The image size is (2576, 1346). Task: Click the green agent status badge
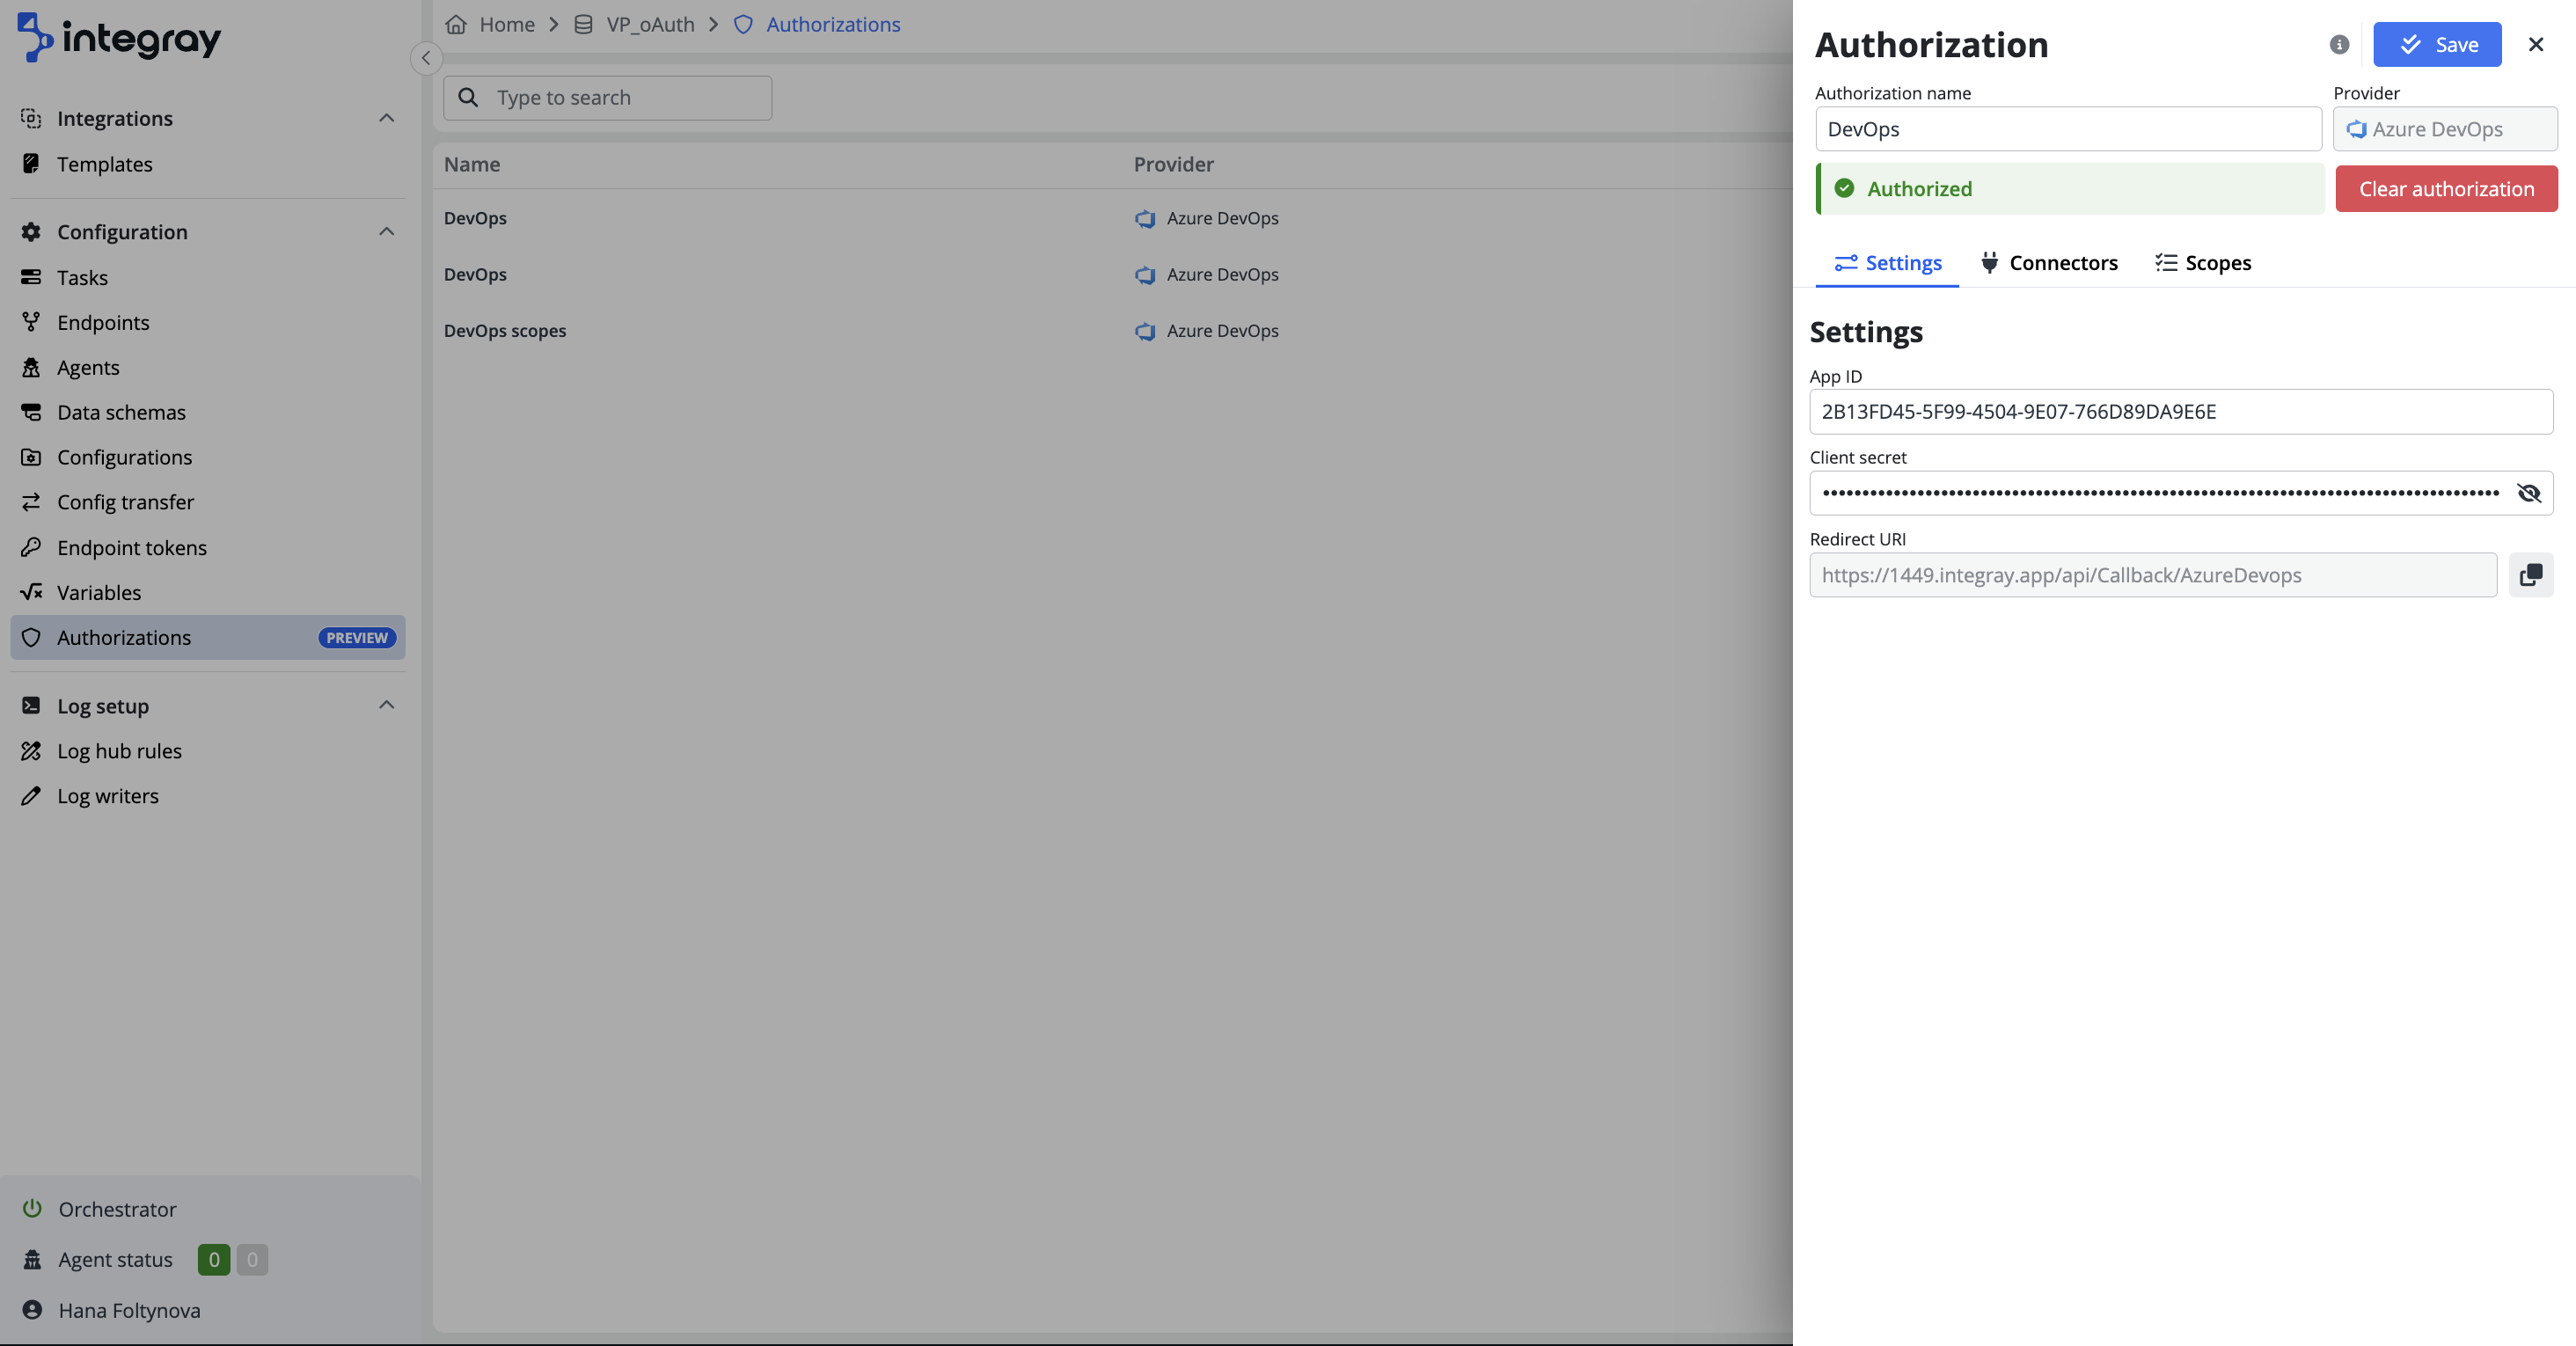pyautogui.click(x=213, y=1259)
